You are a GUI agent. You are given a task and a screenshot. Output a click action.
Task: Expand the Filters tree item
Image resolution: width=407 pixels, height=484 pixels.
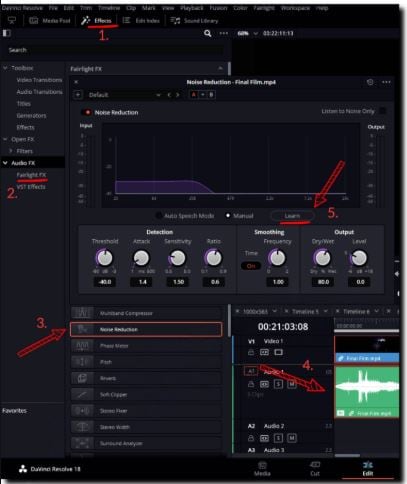point(11,151)
